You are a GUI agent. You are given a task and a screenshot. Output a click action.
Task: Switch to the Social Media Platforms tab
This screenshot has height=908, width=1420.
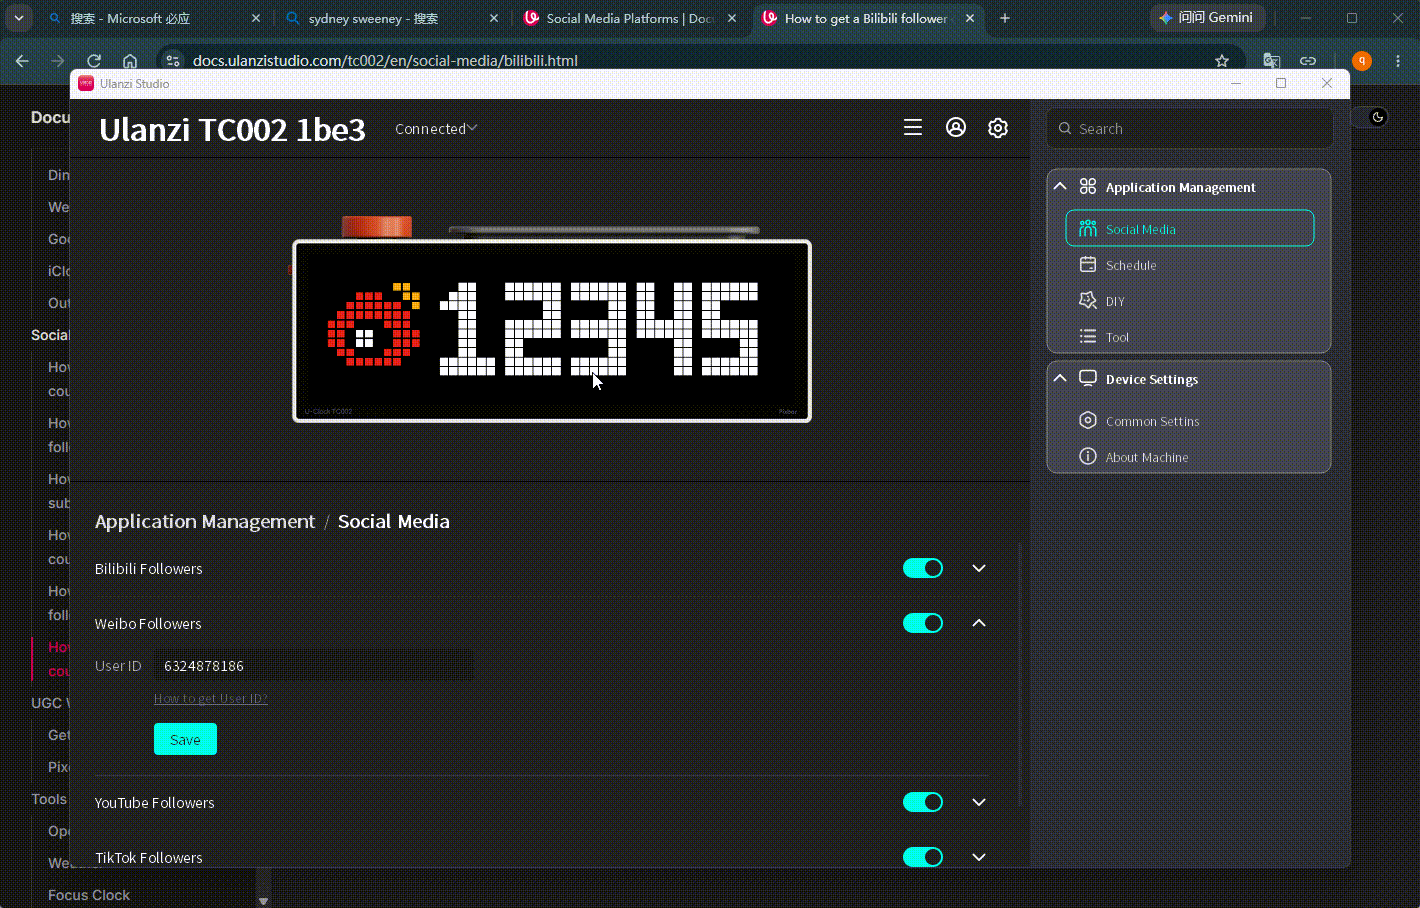[631, 18]
